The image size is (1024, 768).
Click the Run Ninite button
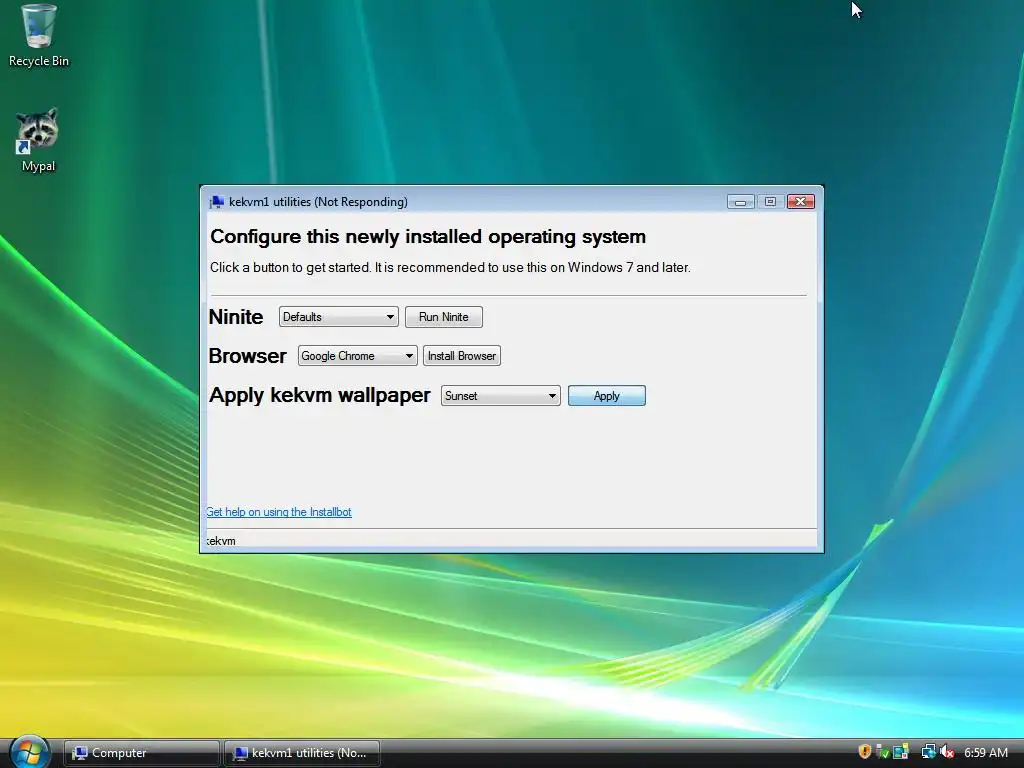coord(443,317)
